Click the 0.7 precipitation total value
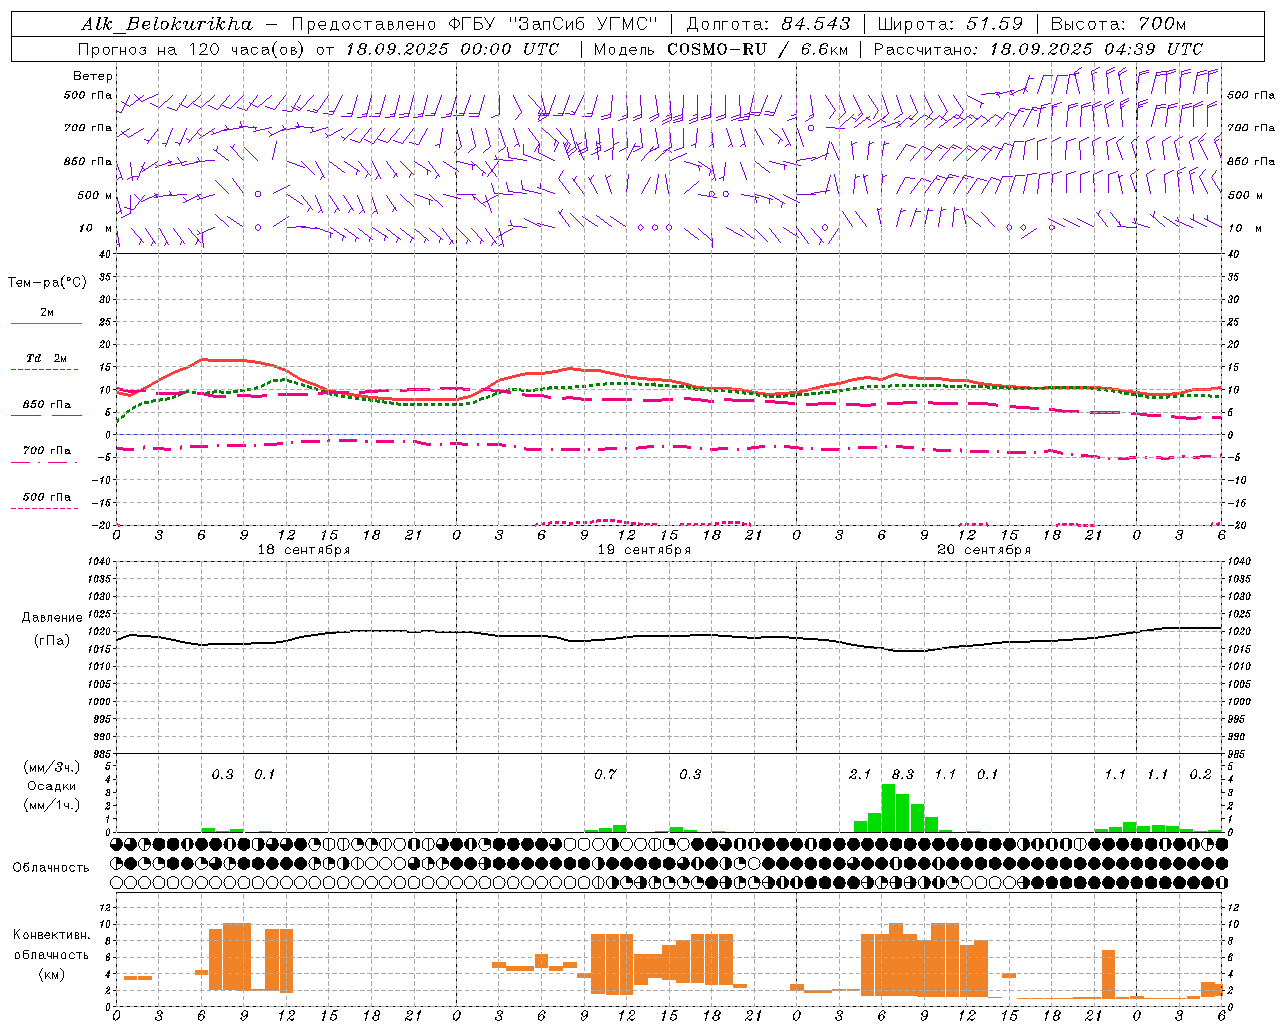 (605, 775)
